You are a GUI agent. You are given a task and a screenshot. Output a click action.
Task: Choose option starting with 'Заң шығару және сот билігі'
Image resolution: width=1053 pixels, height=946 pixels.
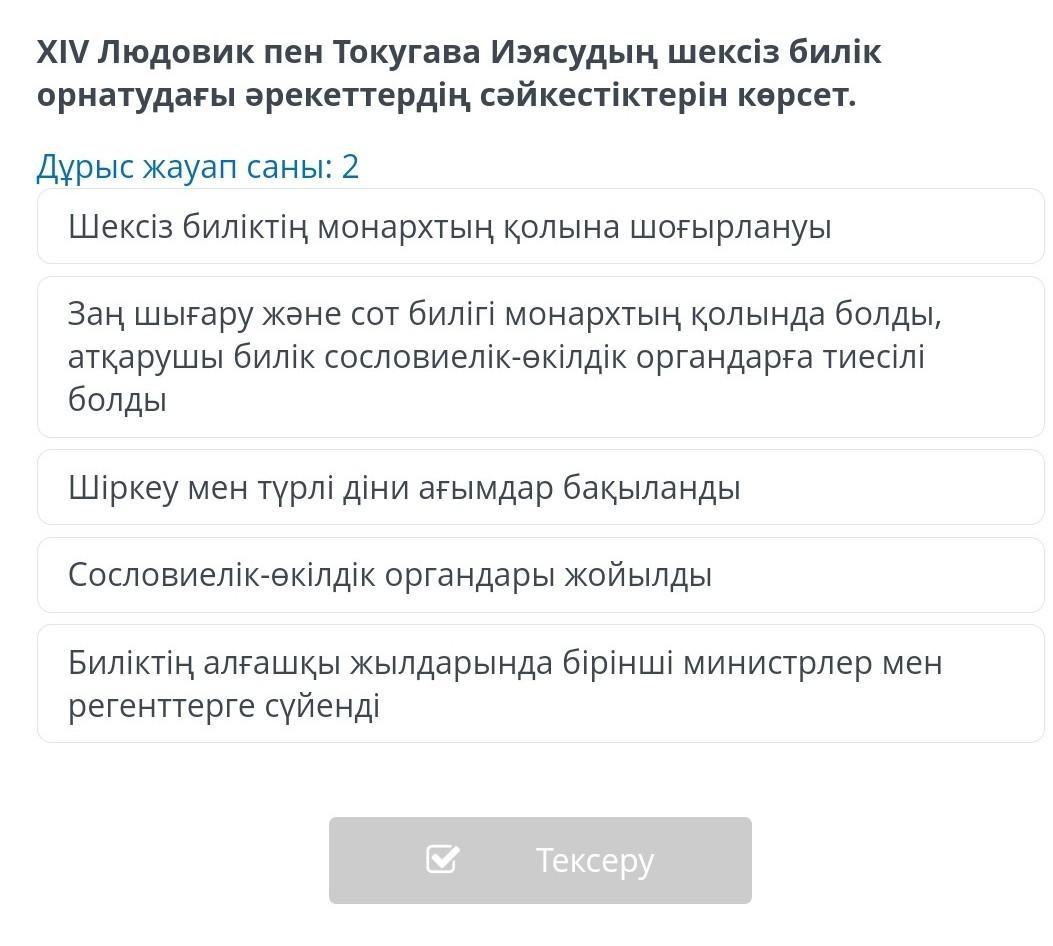click(x=541, y=357)
